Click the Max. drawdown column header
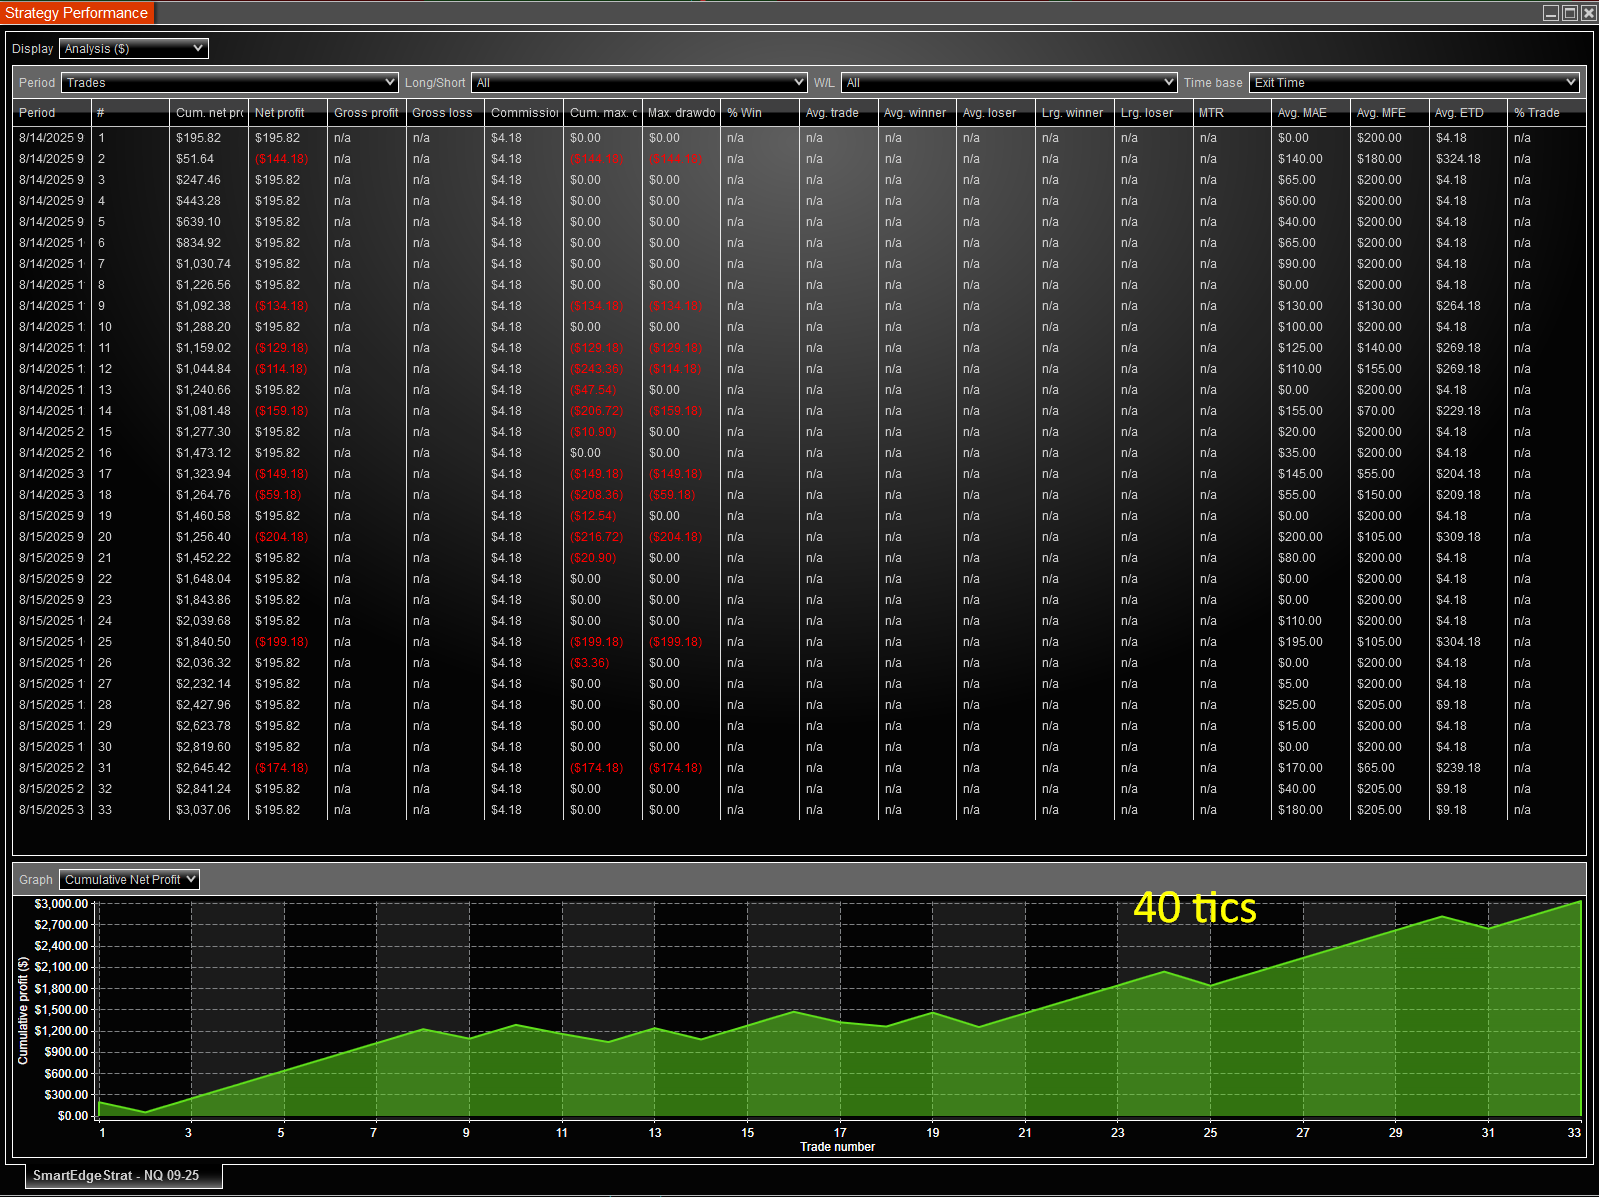This screenshot has height=1197, width=1599. coord(681,113)
